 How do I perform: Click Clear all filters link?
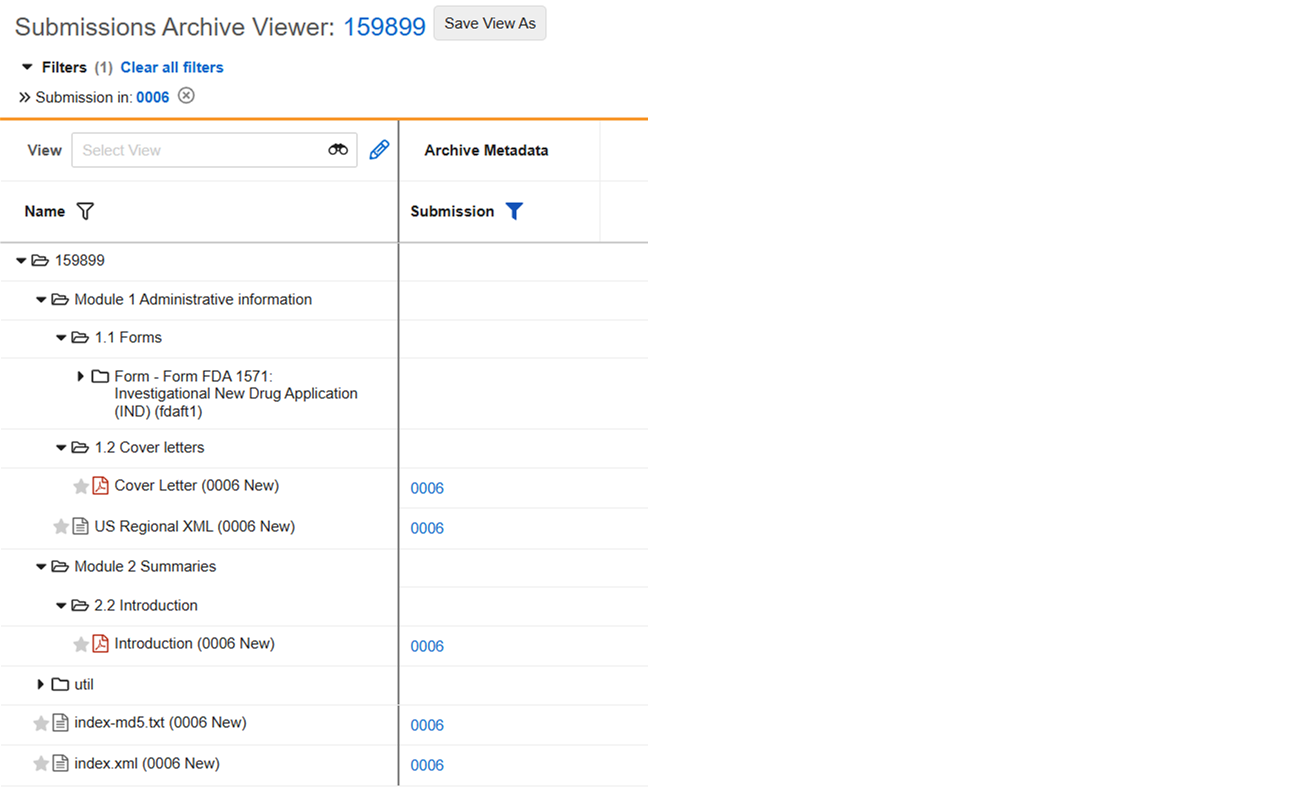(x=172, y=67)
